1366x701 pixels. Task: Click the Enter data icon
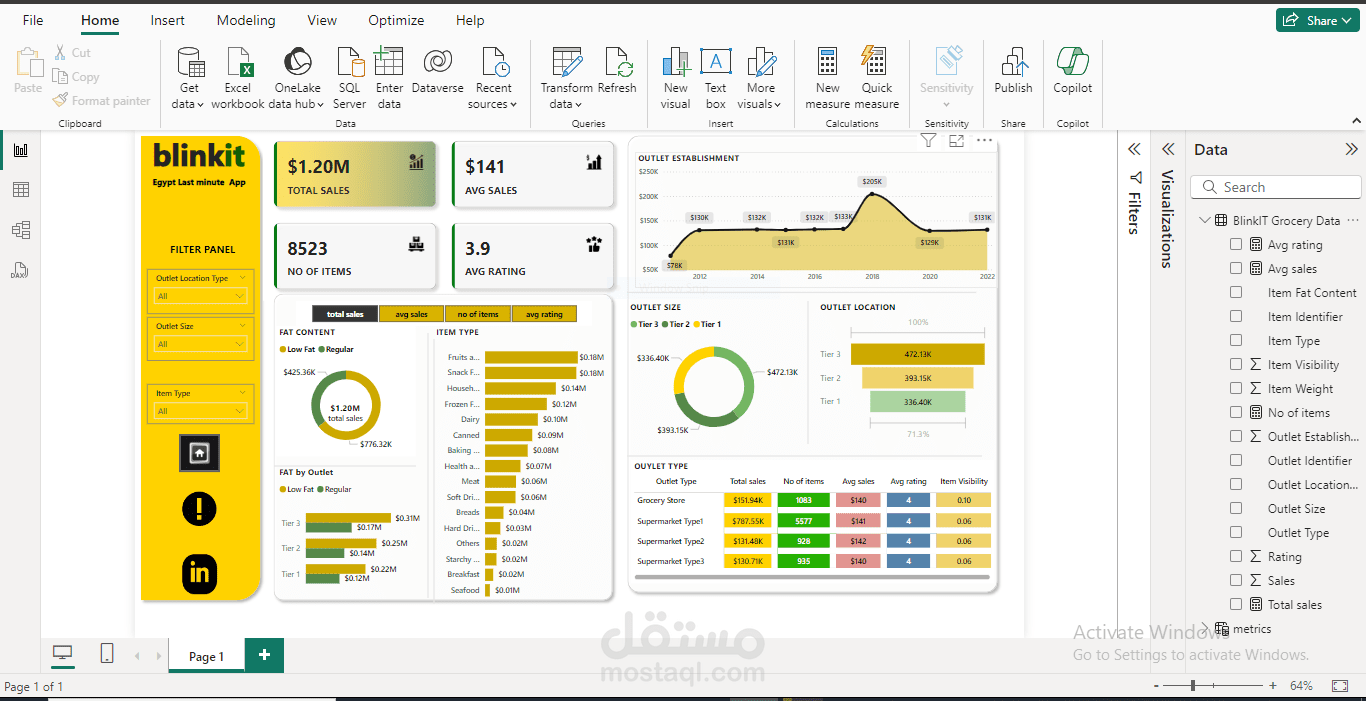pyautogui.click(x=389, y=62)
